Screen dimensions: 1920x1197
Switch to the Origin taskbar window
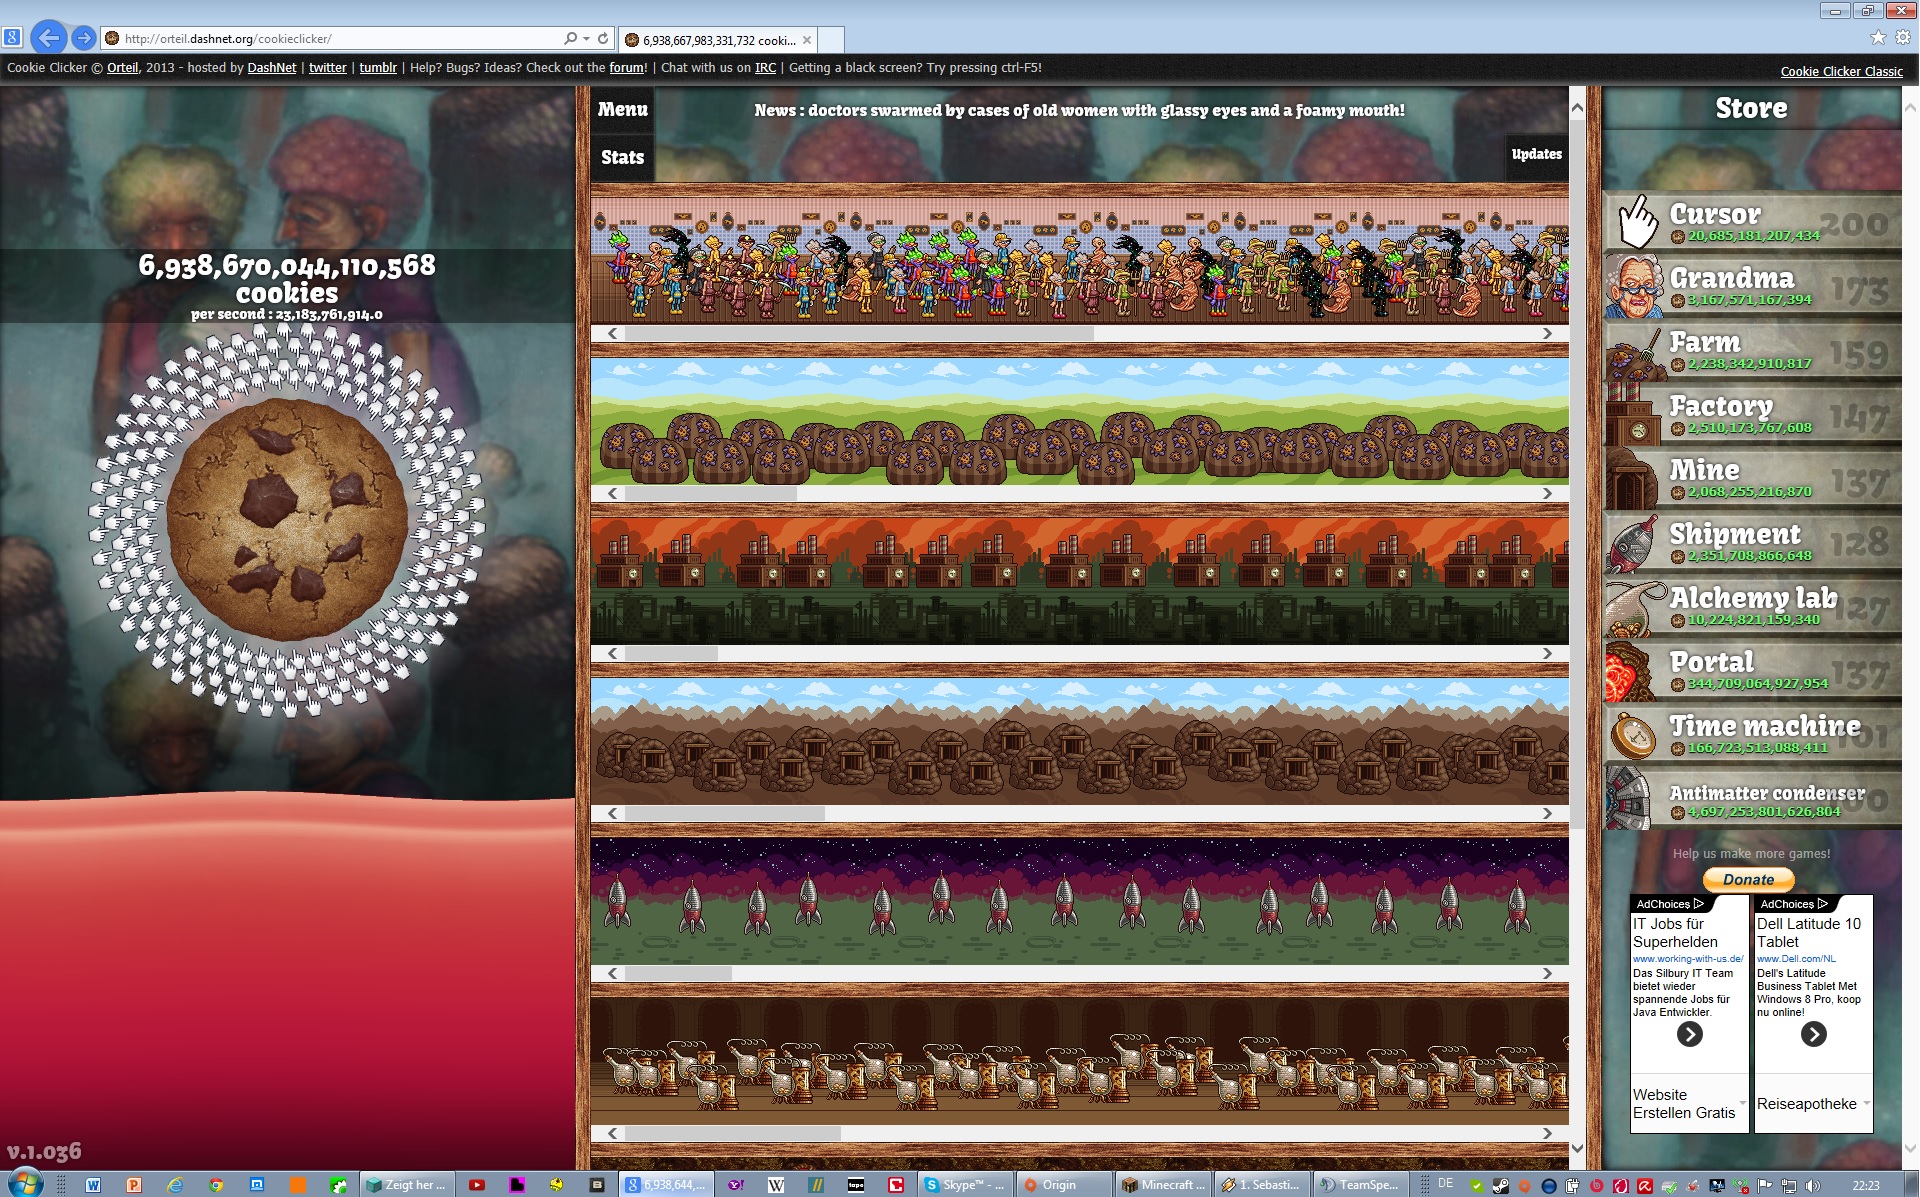(x=1063, y=1185)
